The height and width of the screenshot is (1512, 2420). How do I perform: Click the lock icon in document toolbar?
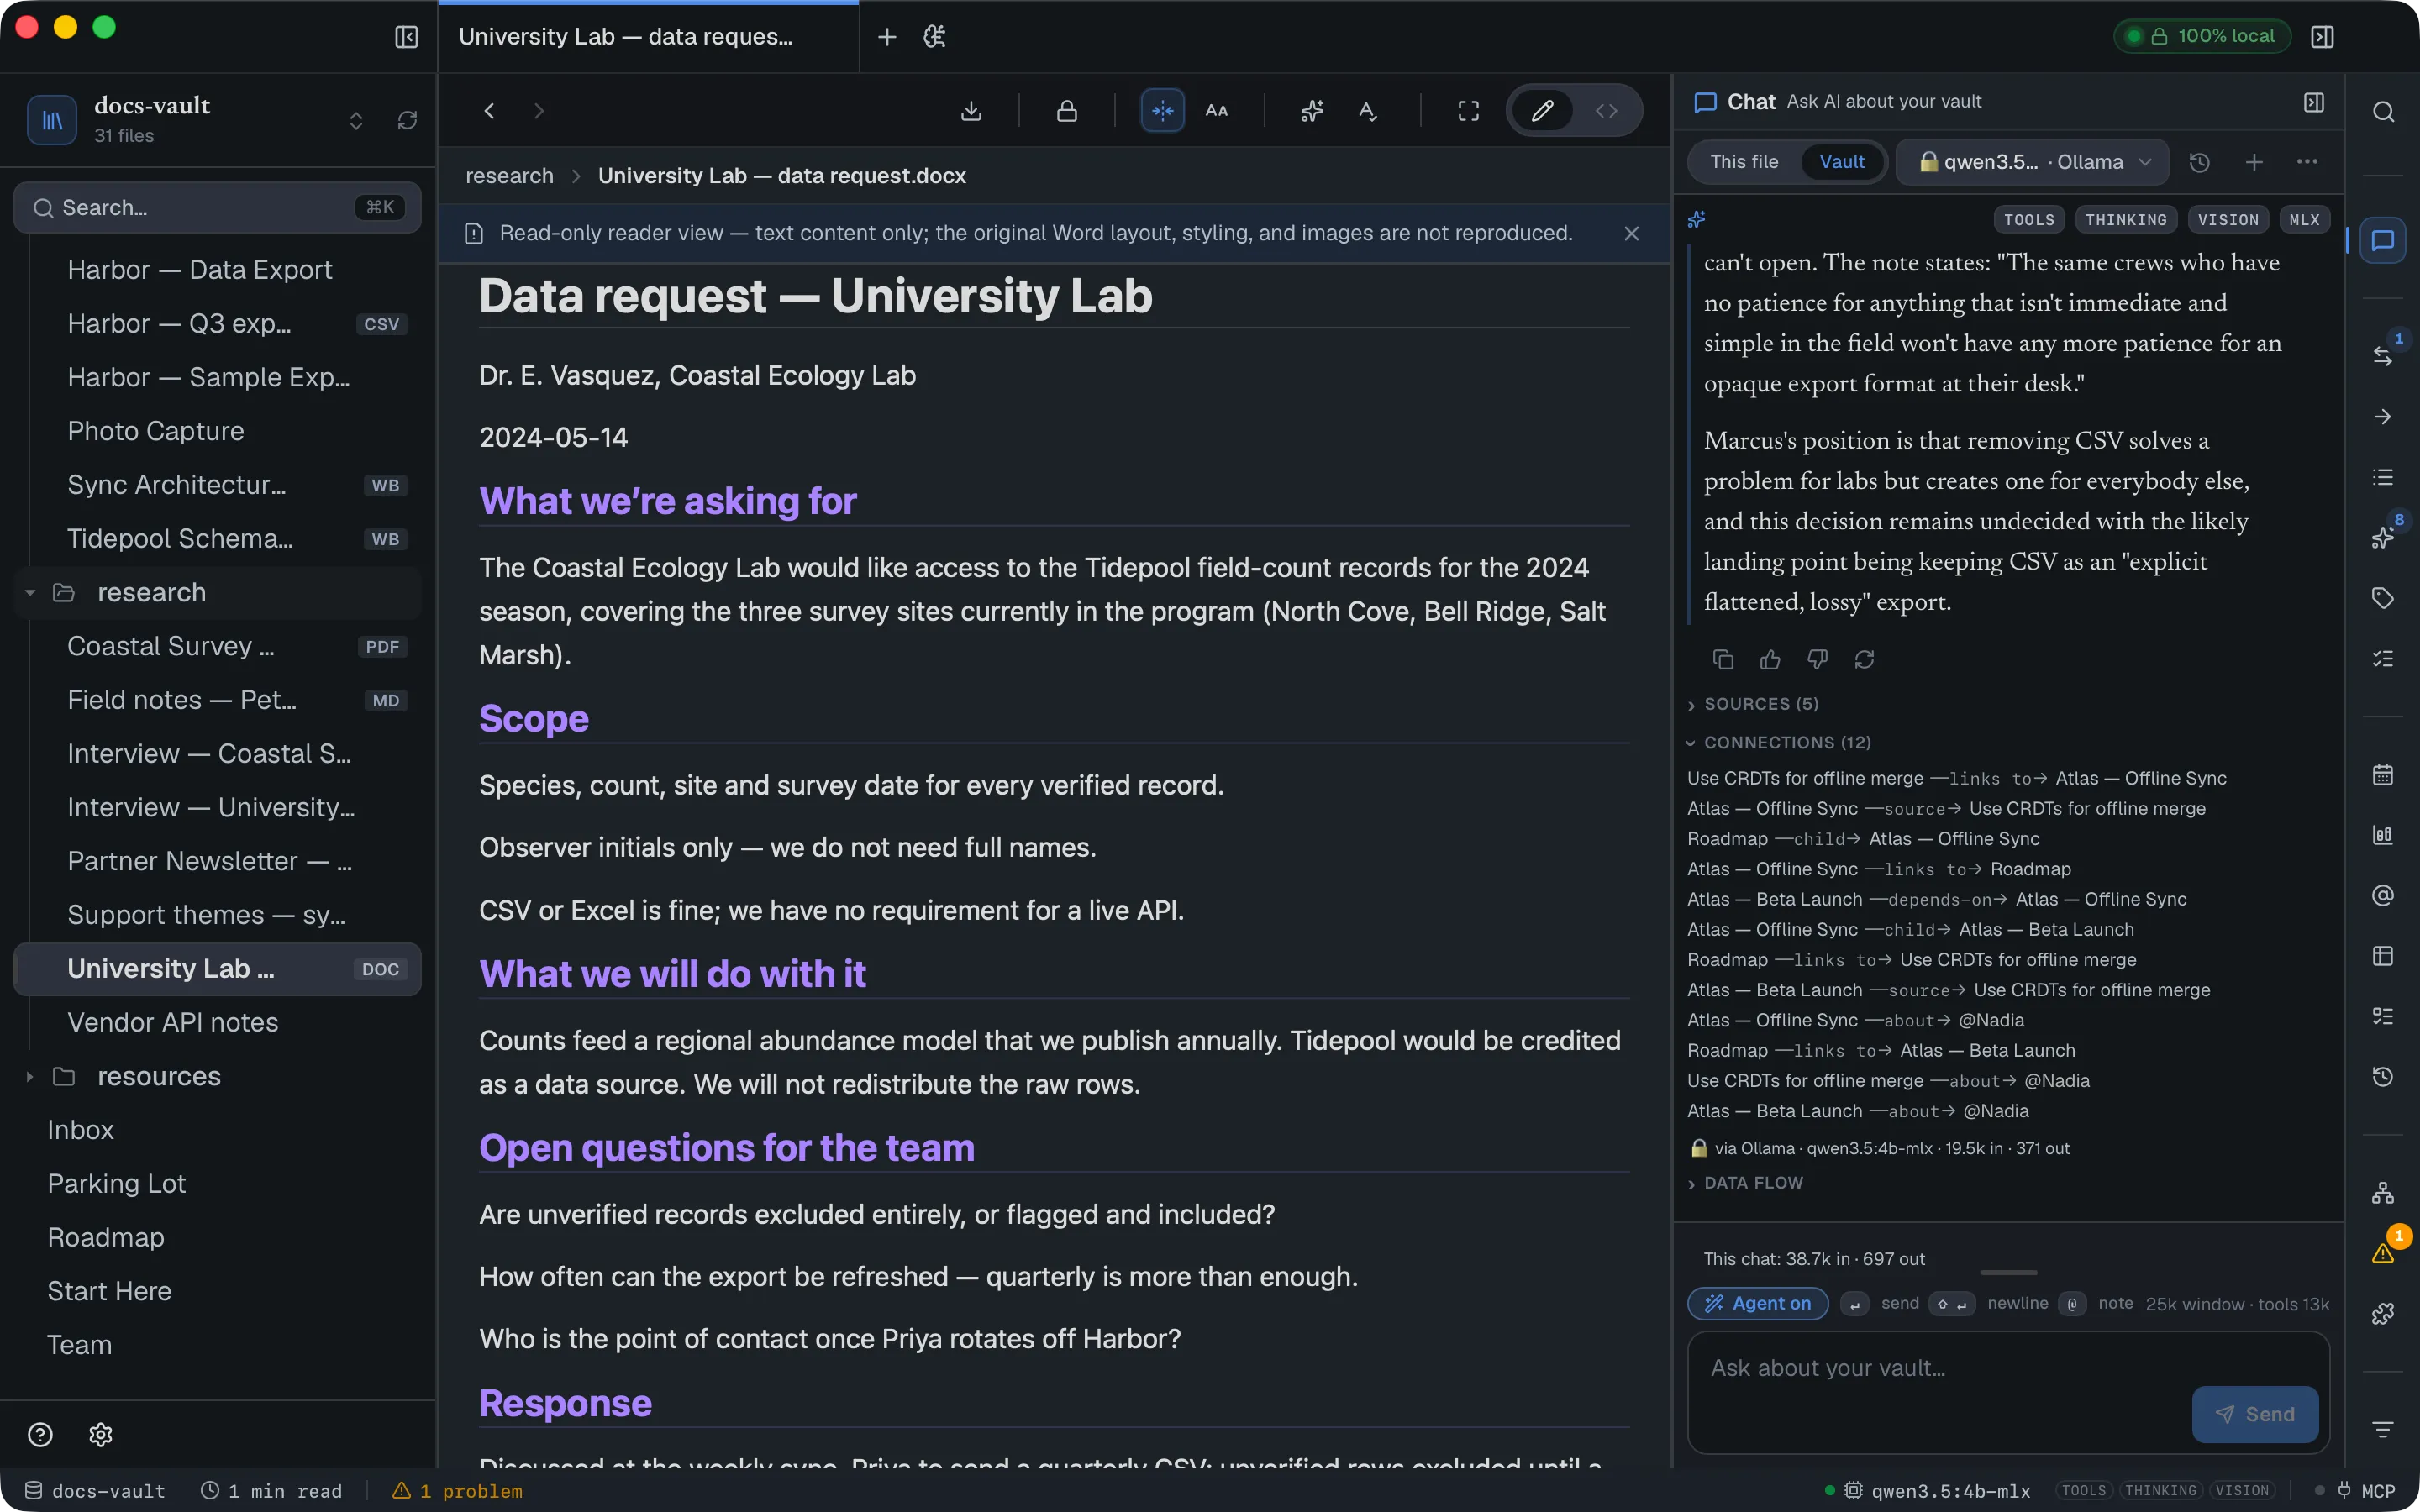(x=1066, y=111)
